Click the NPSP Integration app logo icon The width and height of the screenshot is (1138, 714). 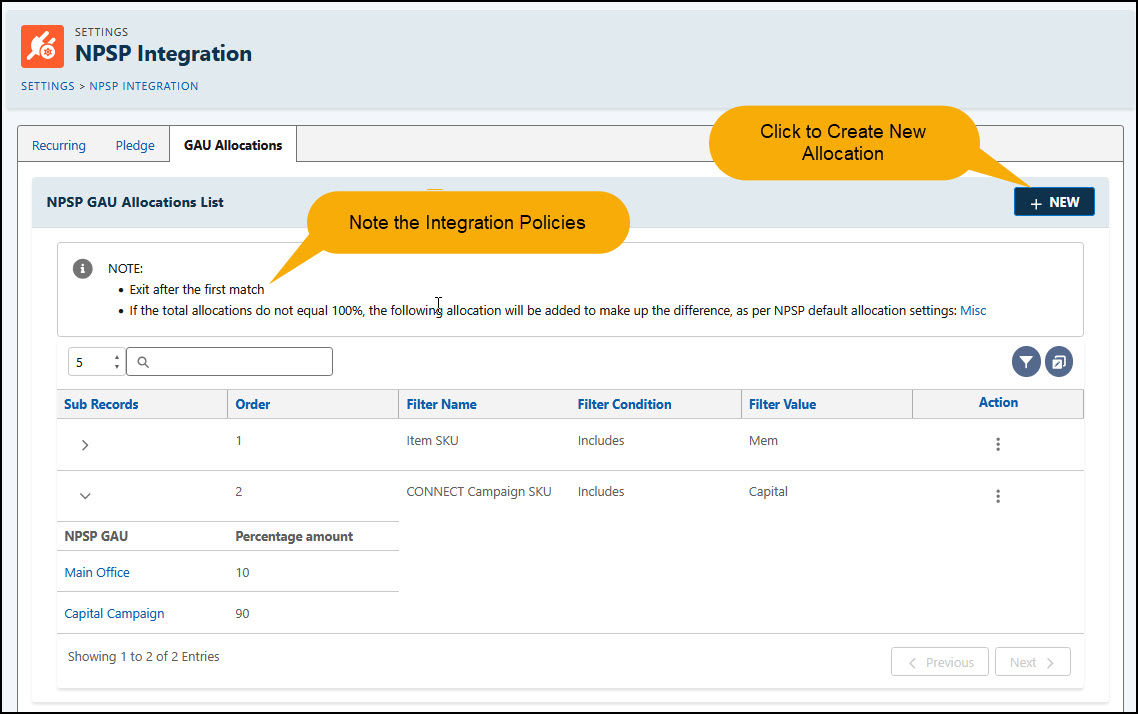(42, 46)
